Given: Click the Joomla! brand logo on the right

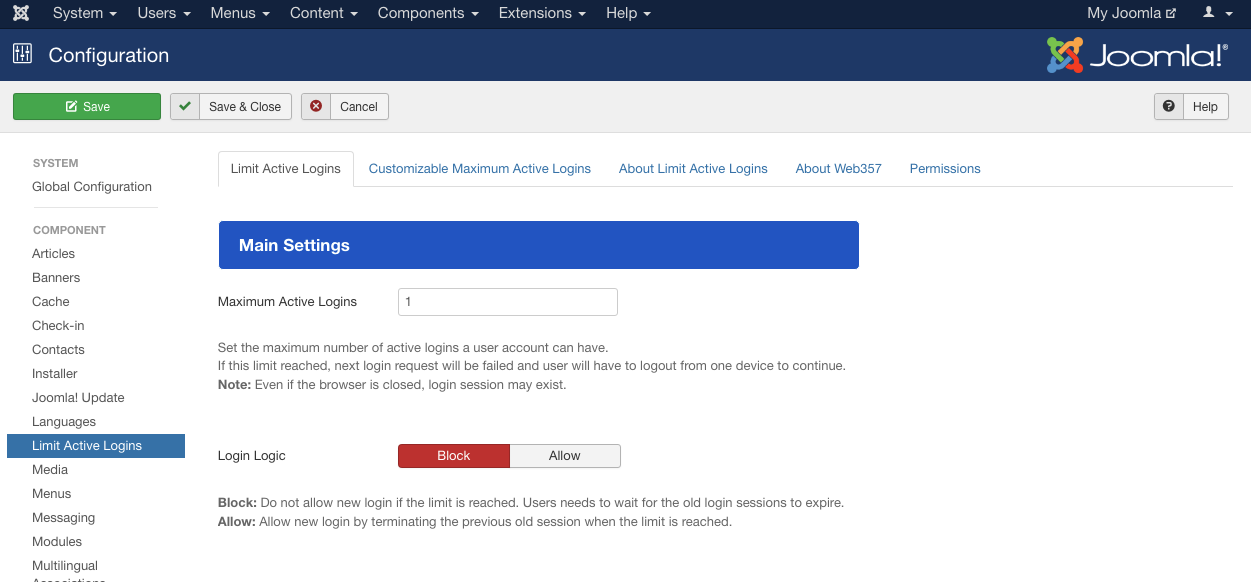Looking at the screenshot, I should click(x=1137, y=55).
